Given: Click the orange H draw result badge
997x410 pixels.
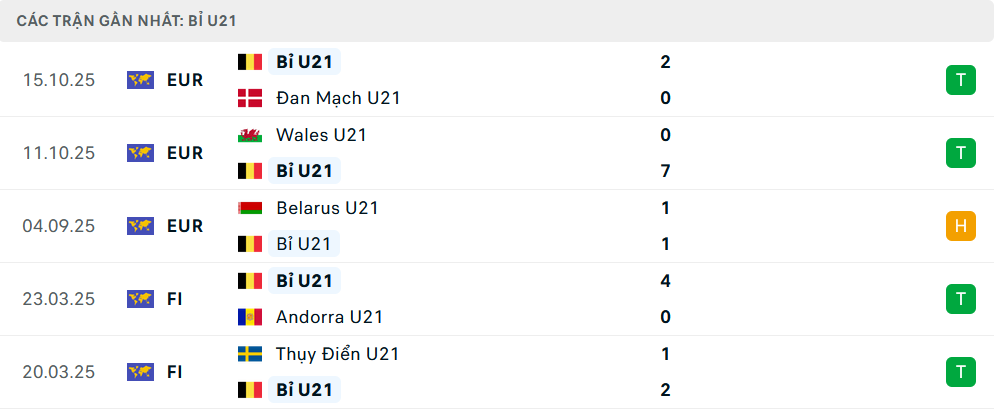Looking at the screenshot, I should pos(960,226).
